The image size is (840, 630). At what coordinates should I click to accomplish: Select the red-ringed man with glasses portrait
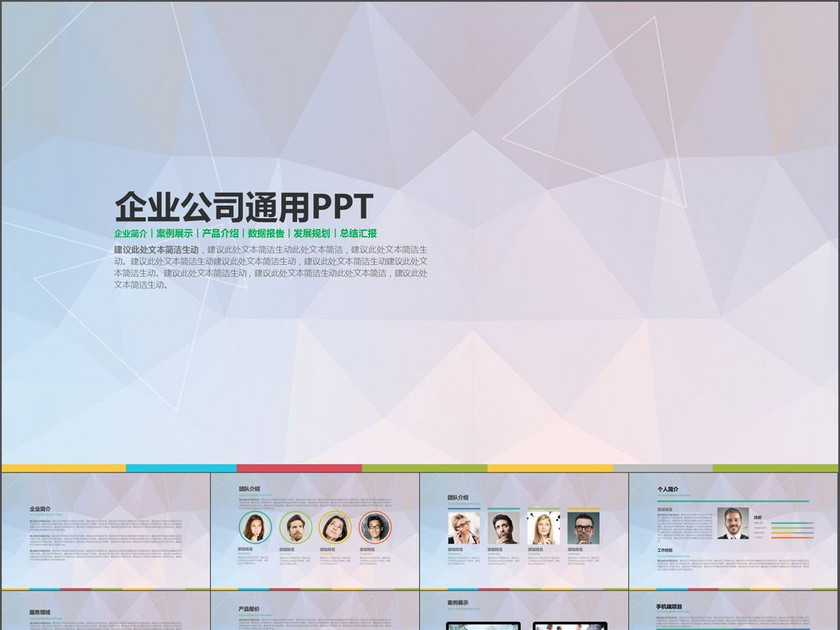(x=375, y=527)
